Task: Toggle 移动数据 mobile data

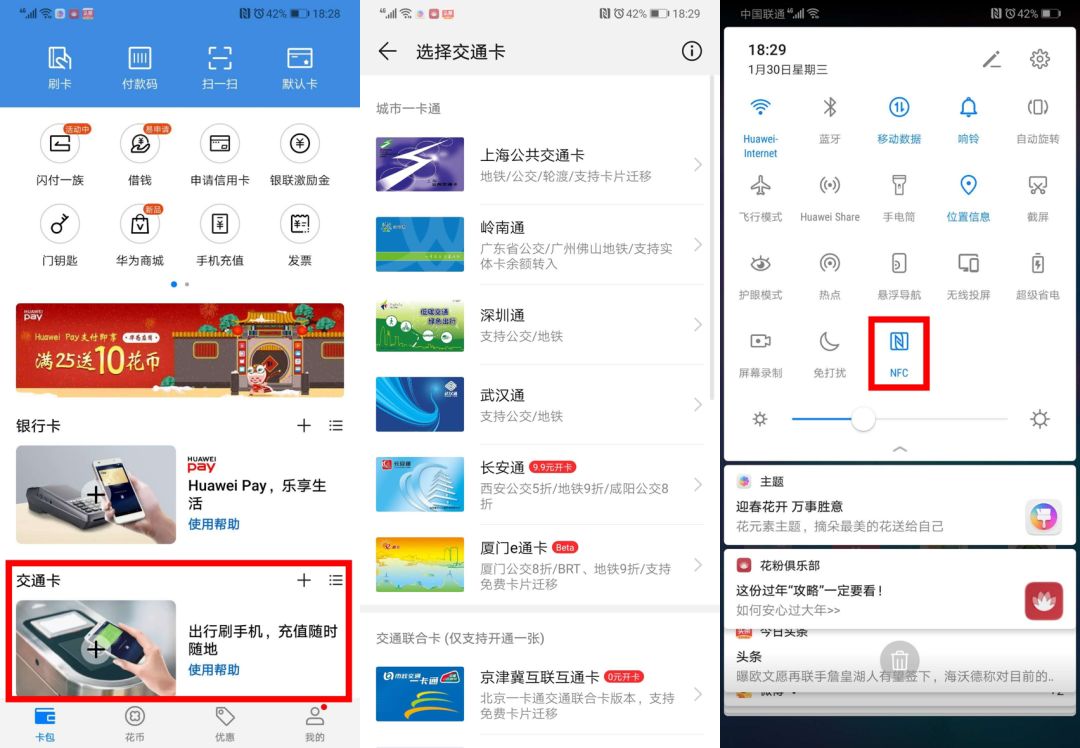Action: click(x=899, y=107)
